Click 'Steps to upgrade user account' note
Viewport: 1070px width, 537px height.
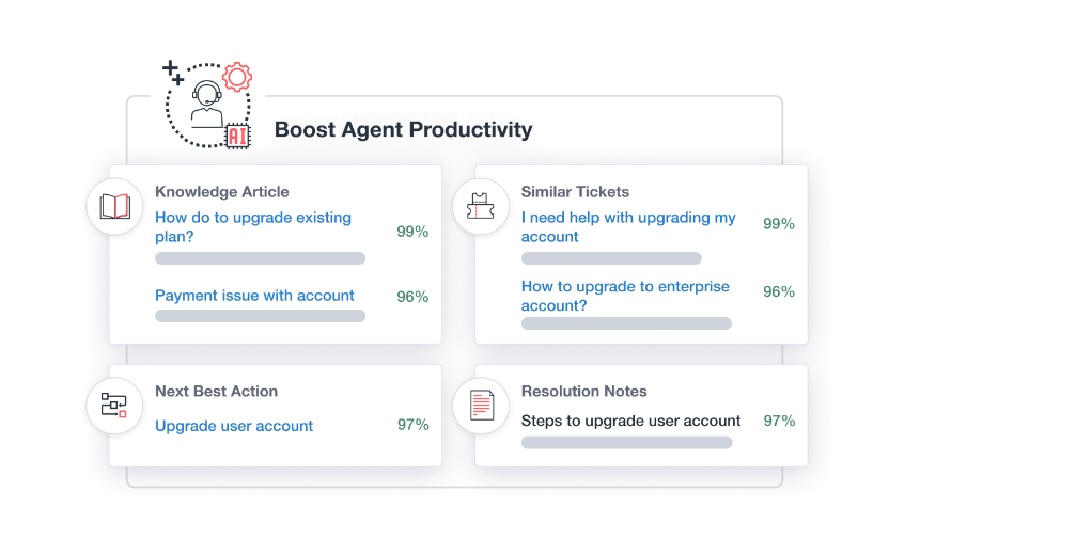tap(631, 421)
